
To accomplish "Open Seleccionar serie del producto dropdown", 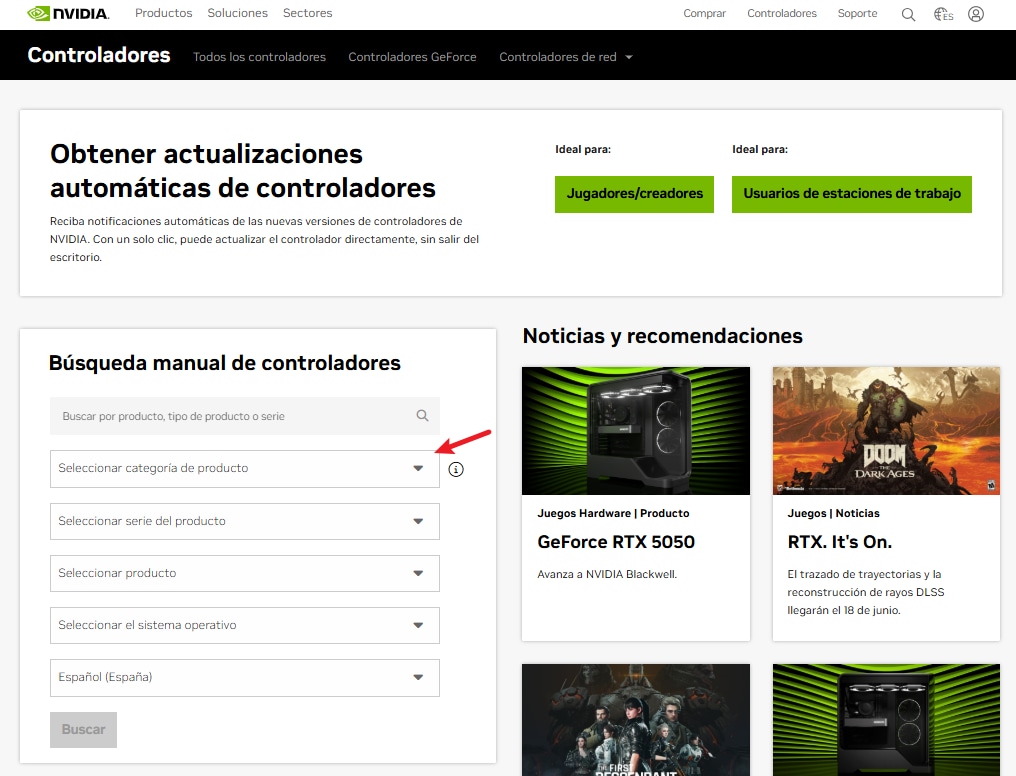I will (245, 521).
